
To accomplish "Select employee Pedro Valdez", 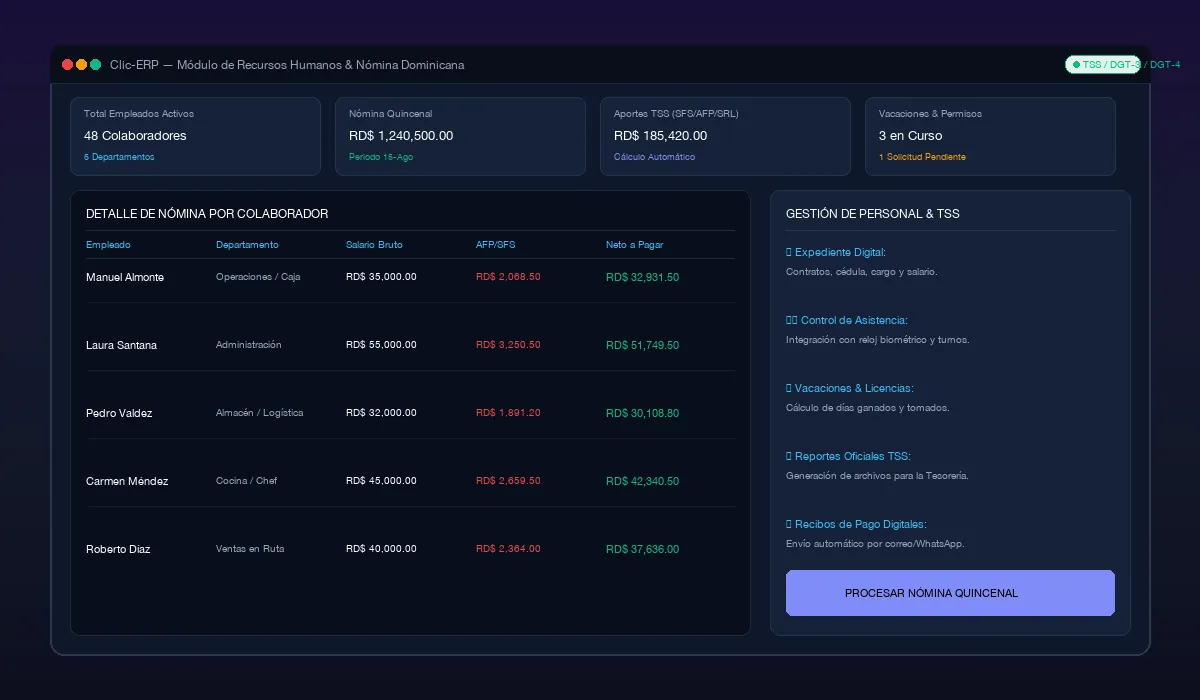I will point(119,413).
